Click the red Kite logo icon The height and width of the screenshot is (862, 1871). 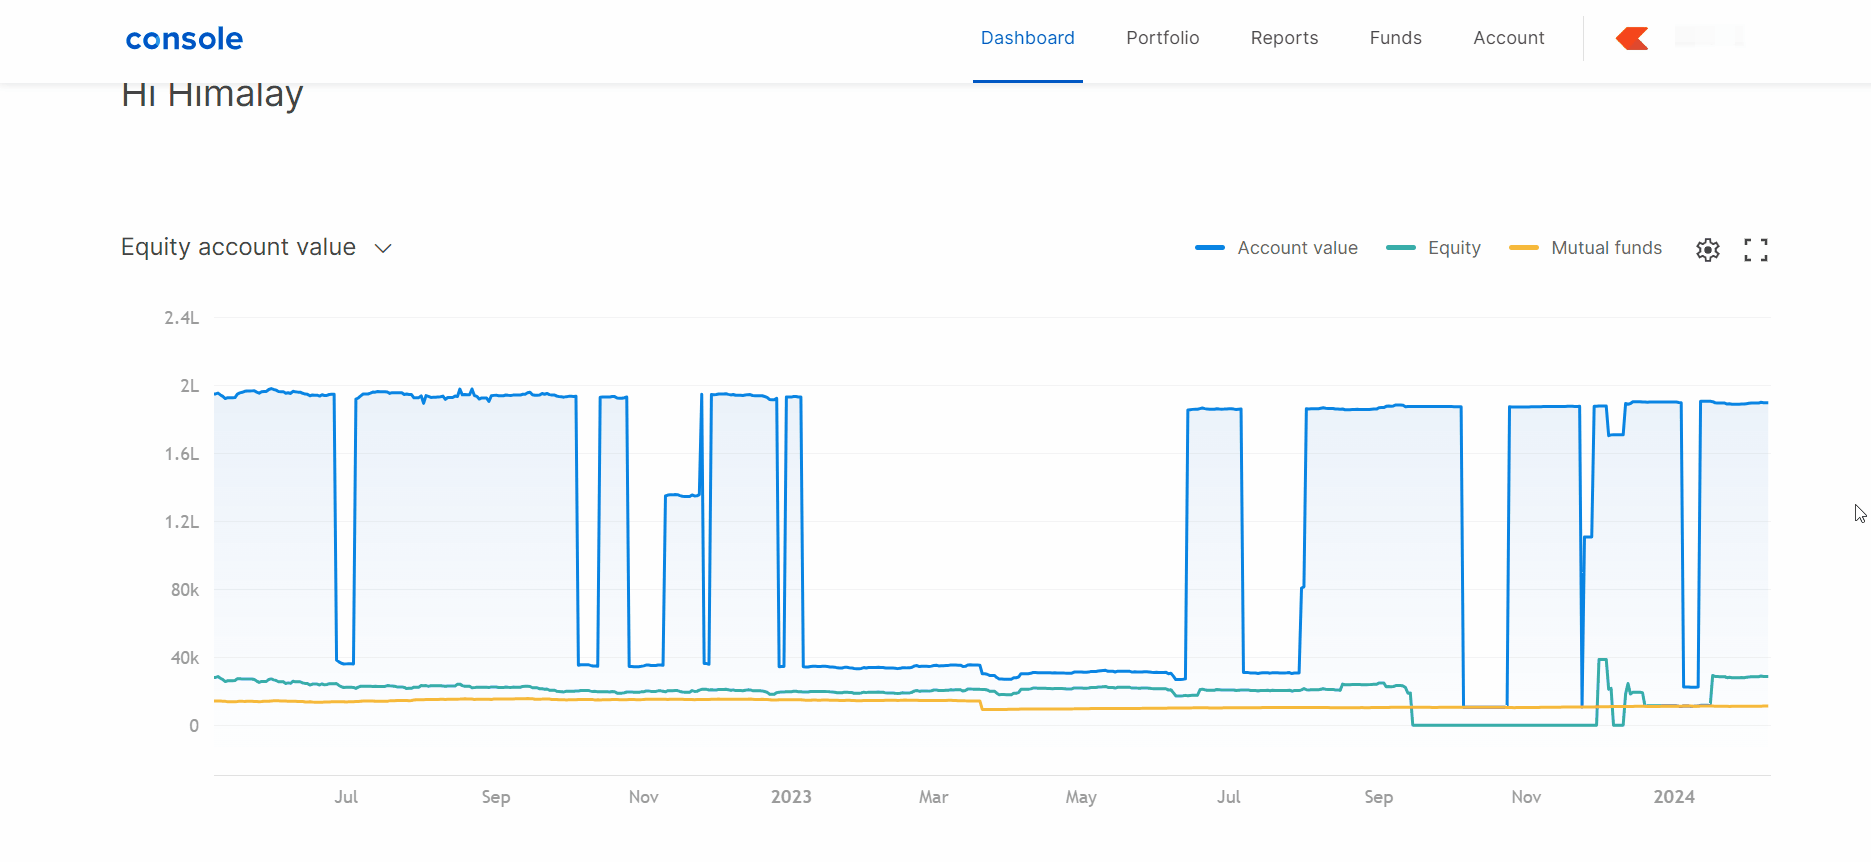click(x=1632, y=38)
